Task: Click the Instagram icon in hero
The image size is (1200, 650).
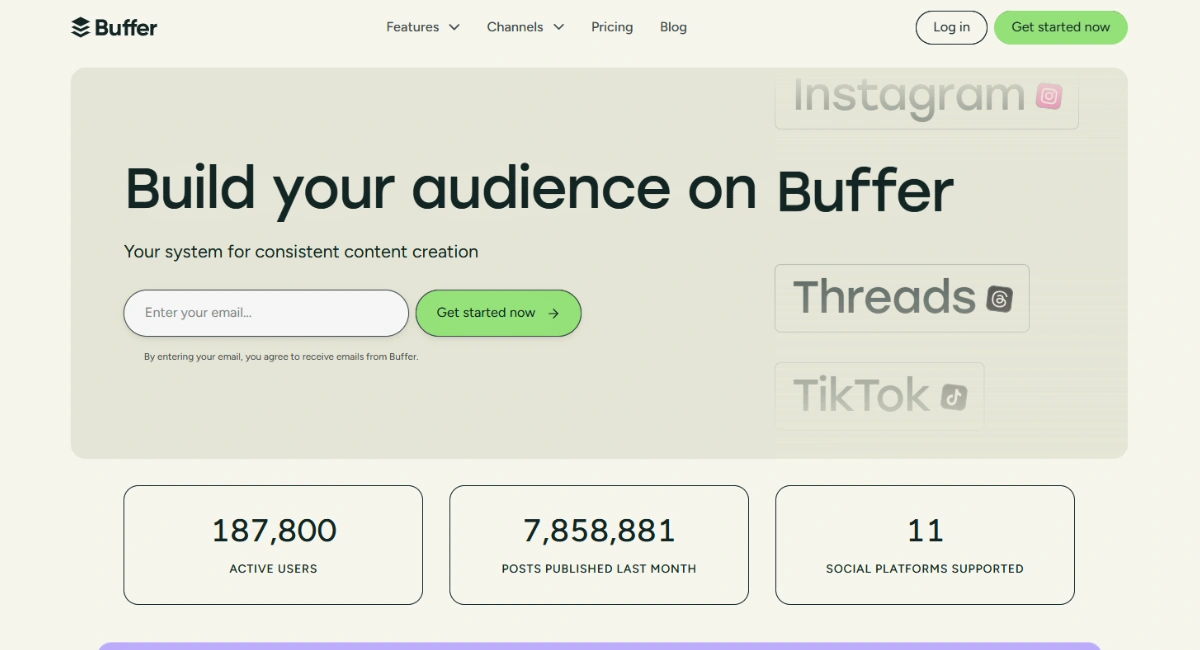Action: [1049, 96]
